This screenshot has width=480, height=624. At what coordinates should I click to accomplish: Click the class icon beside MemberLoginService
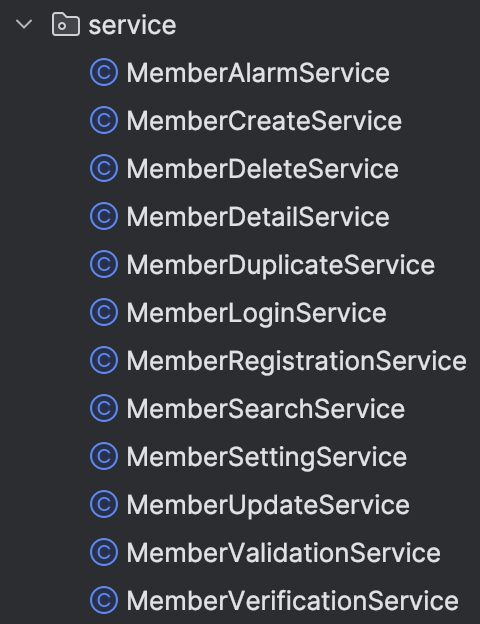pyautogui.click(x=104, y=312)
